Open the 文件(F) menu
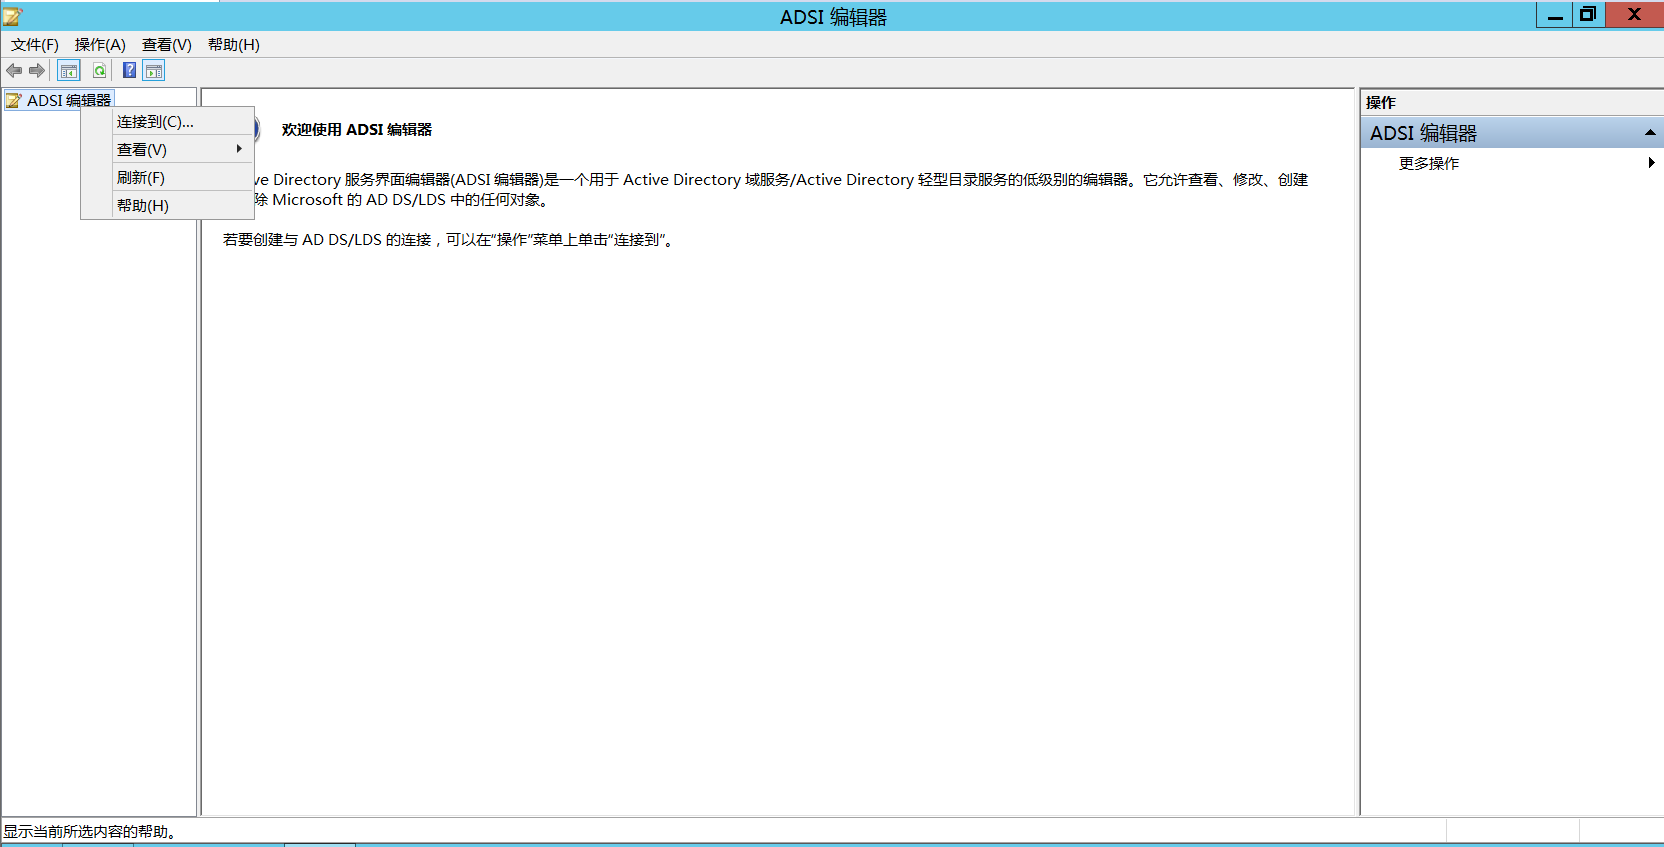Viewport: 1664px width, 847px height. point(35,45)
